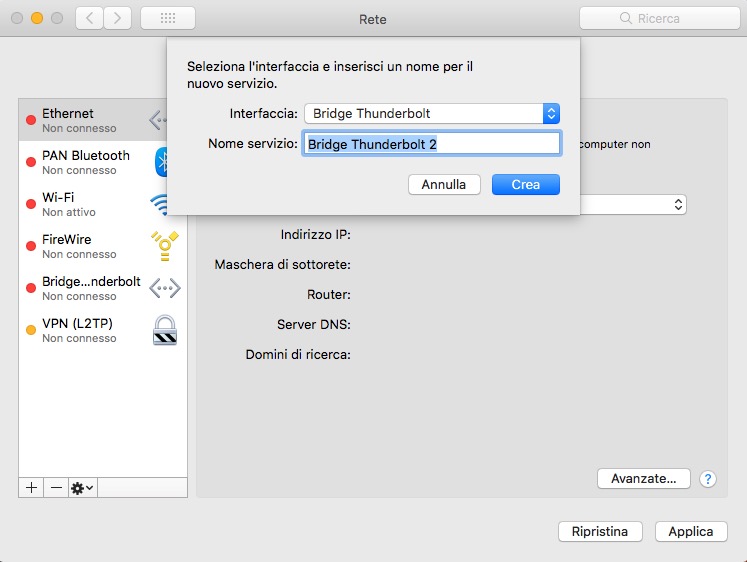This screenshot has width=747, height=562.
Task: Open the Interfaccia dropdown
Action: [x=431, y=114]
